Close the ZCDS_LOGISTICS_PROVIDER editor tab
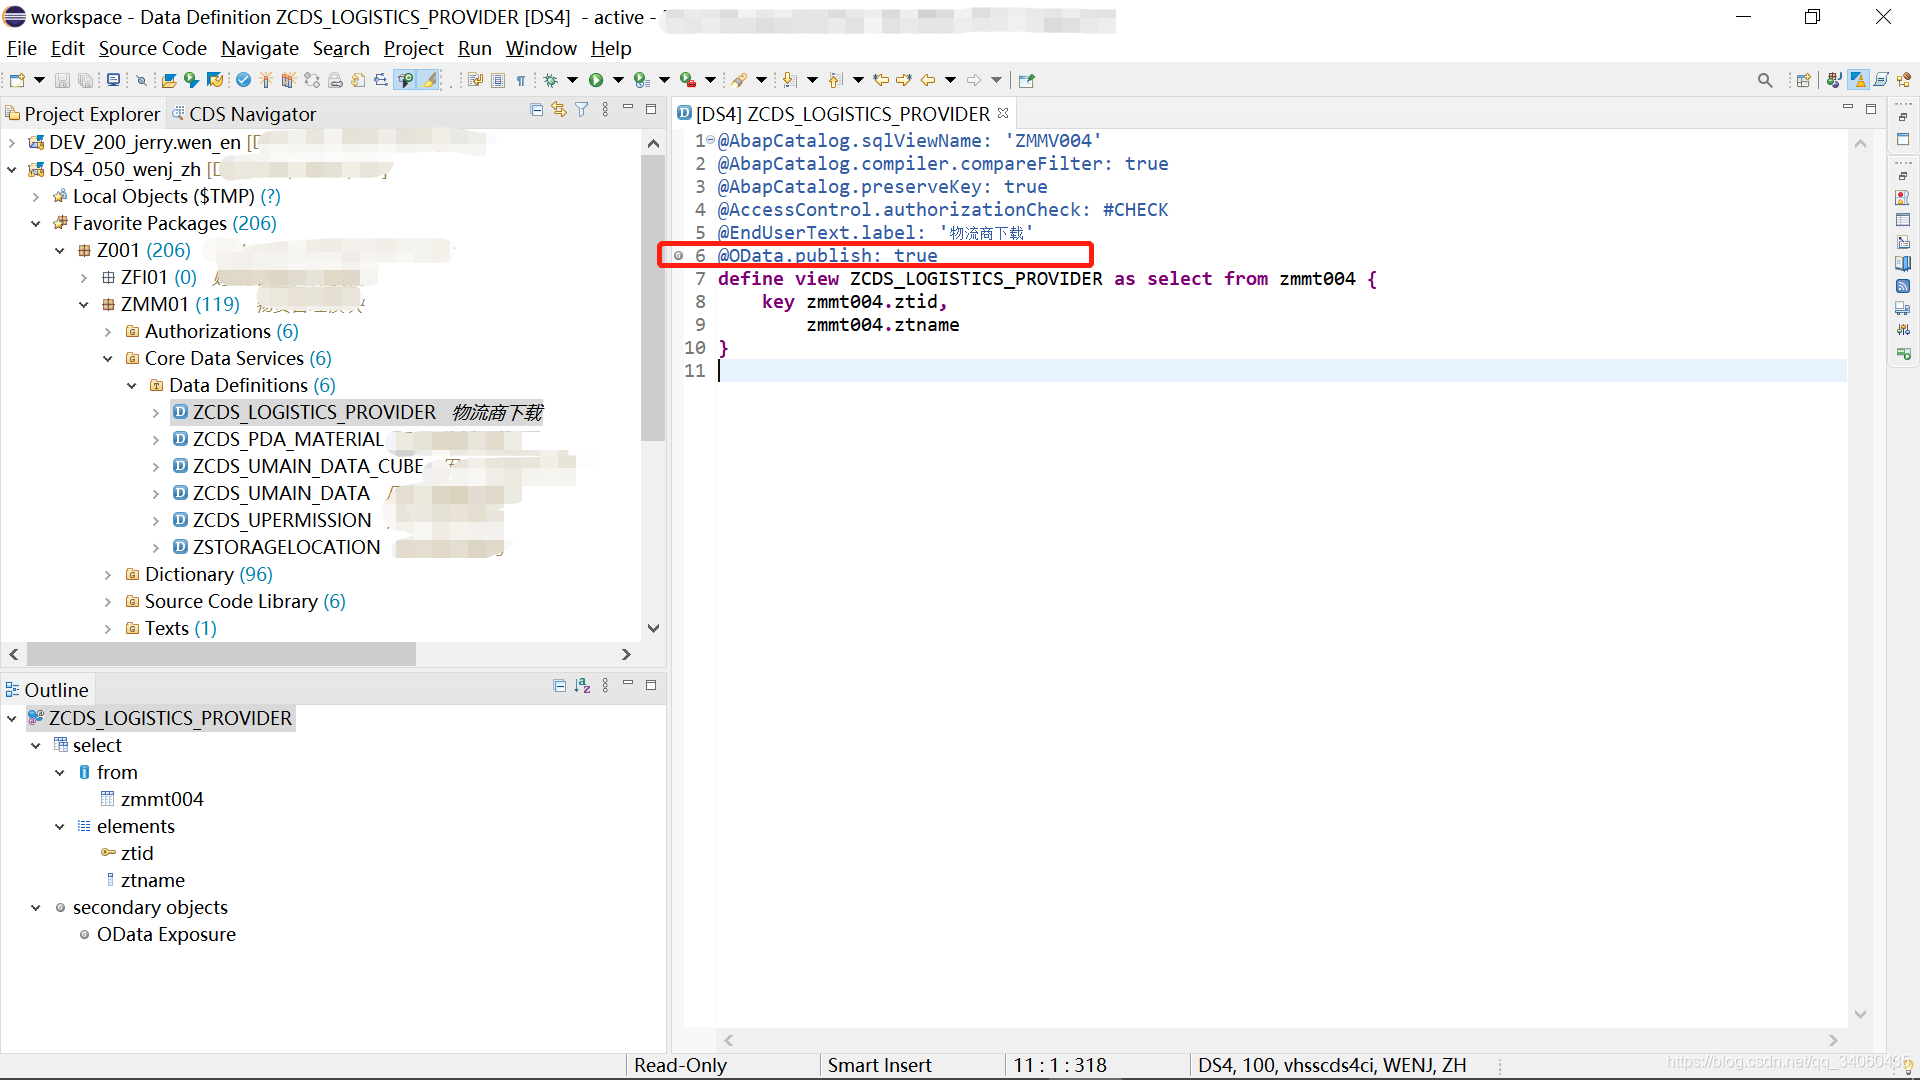This screenshot has width=1920, height=1080. [x=1003, y=113]
